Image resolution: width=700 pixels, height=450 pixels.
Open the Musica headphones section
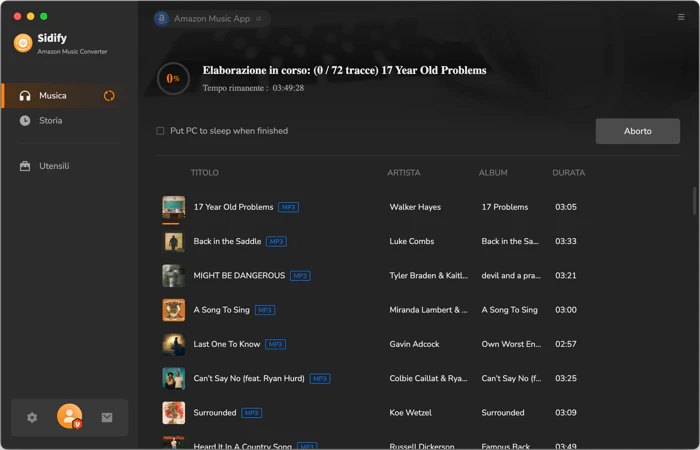(25, 96)
